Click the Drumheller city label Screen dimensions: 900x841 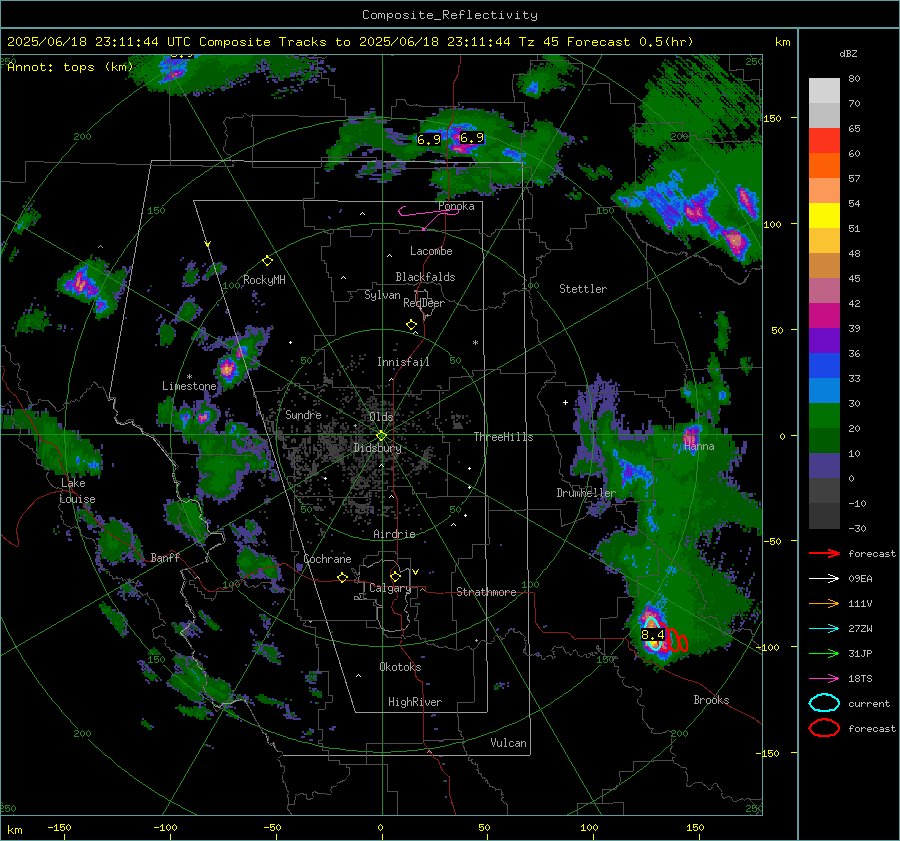[586, 493]
